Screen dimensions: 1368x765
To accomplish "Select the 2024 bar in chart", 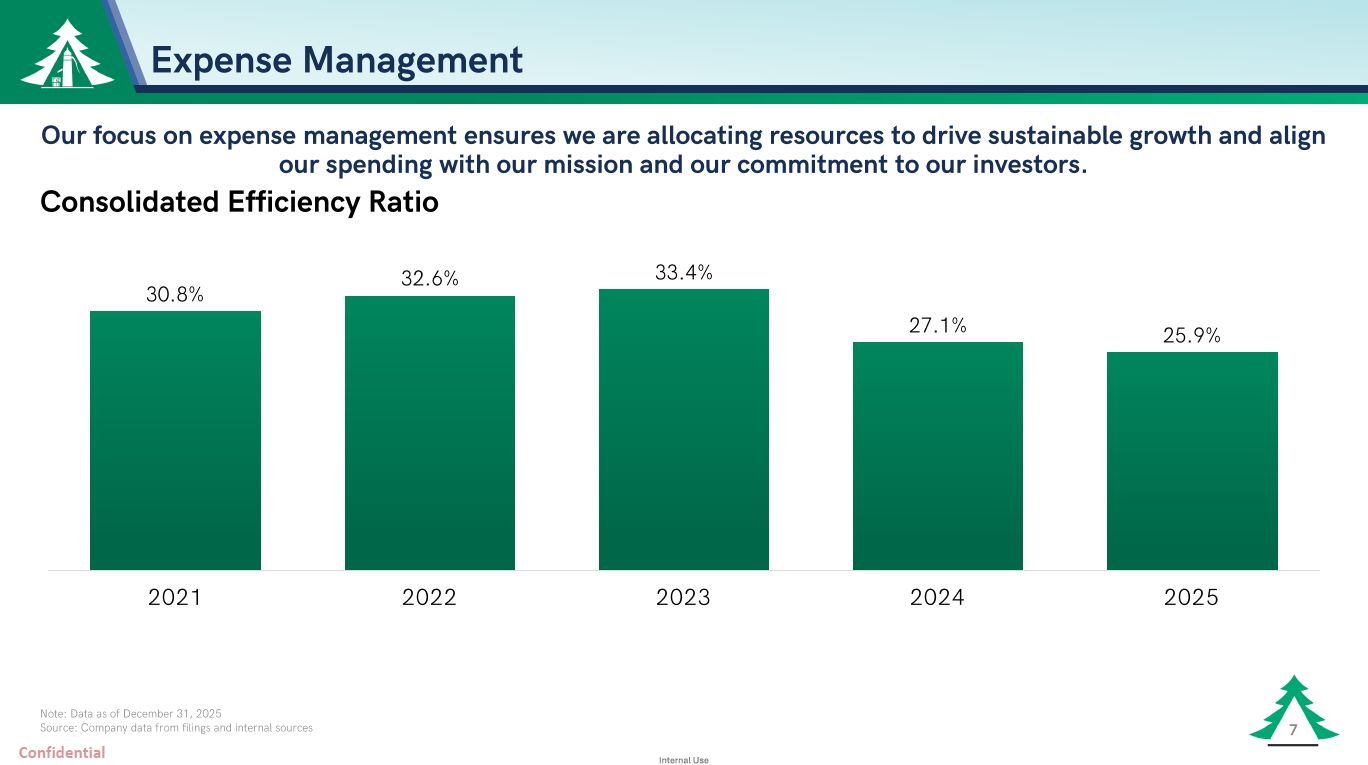I will (x=938, y=456).
